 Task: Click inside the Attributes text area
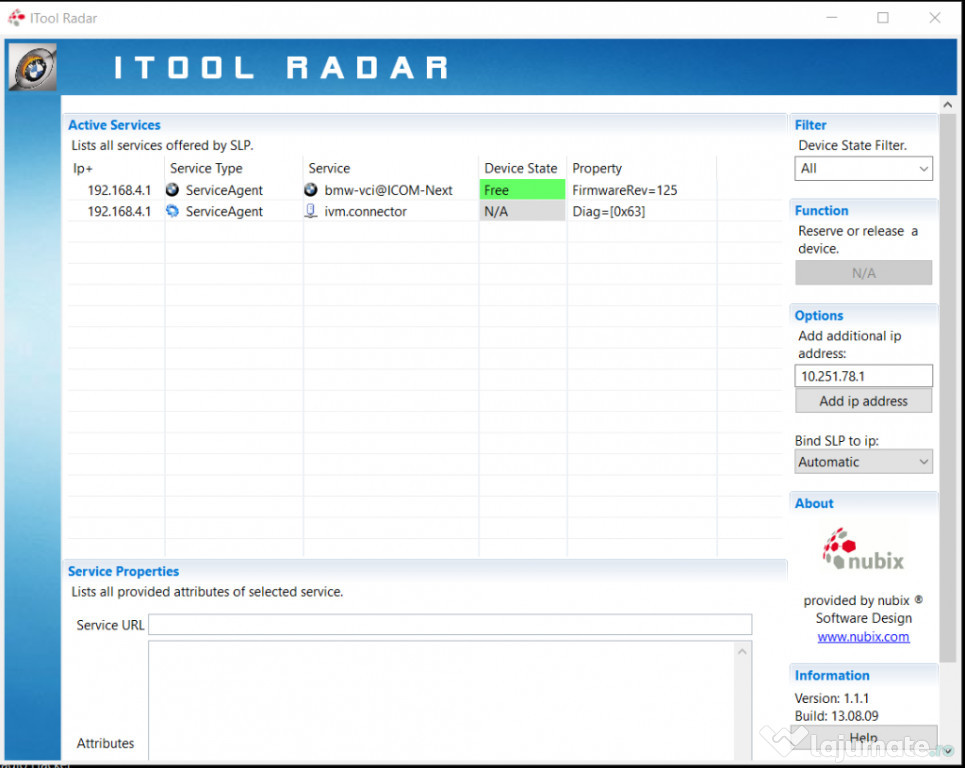(442, 700)
